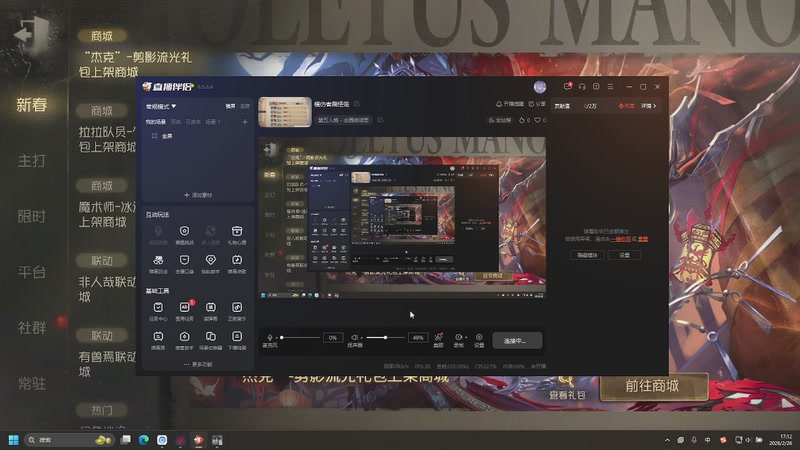Click the orange 一键恢复 link
800x450 pixels.
[x=621, y=239]
